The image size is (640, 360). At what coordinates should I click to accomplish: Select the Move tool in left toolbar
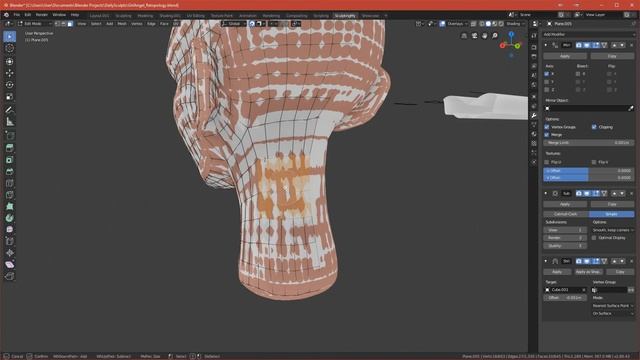pos(10,73)
